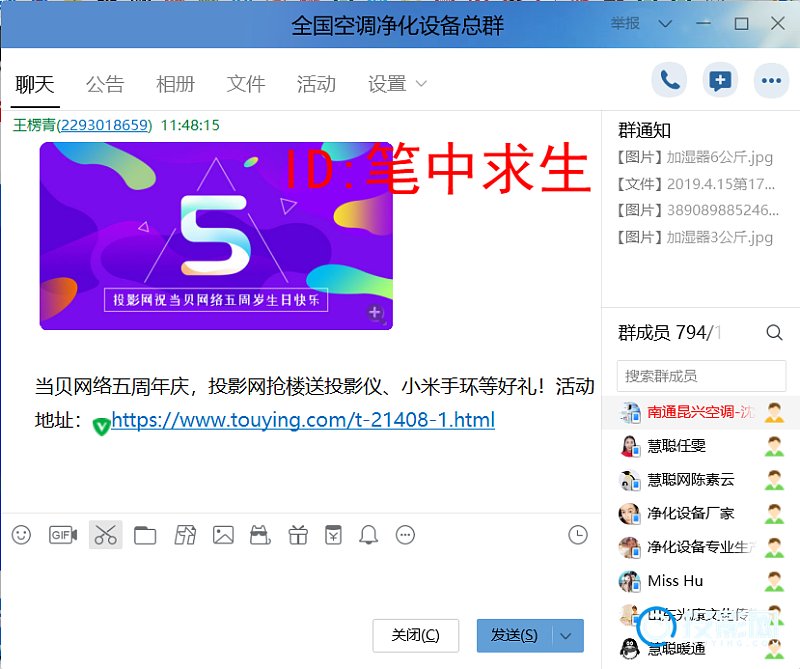Click the 发送(S) button

(514, 635)
